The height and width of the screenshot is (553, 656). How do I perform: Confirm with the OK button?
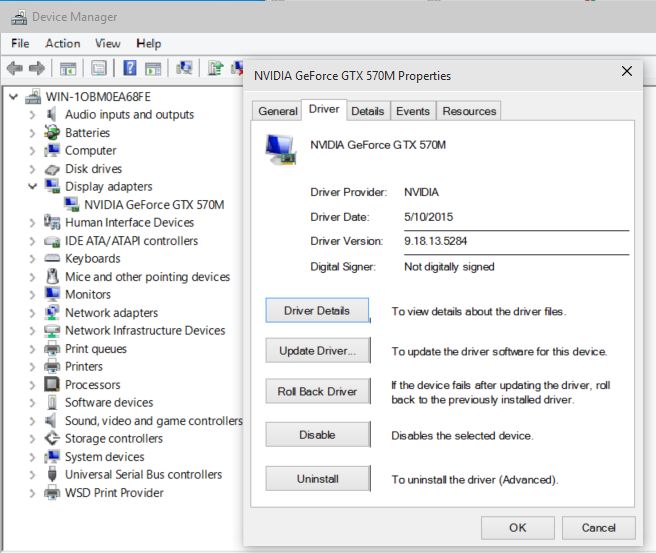click(518, 528)
